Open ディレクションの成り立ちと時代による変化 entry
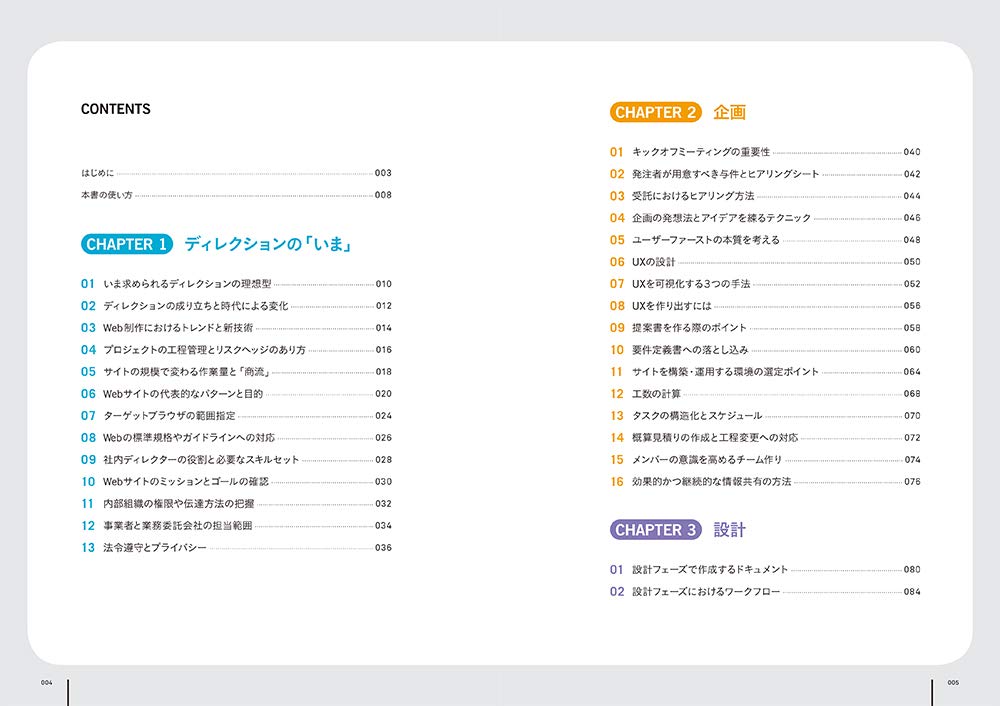The width and height of the screenshot is (1000, 706). click(x=236, y=305)
